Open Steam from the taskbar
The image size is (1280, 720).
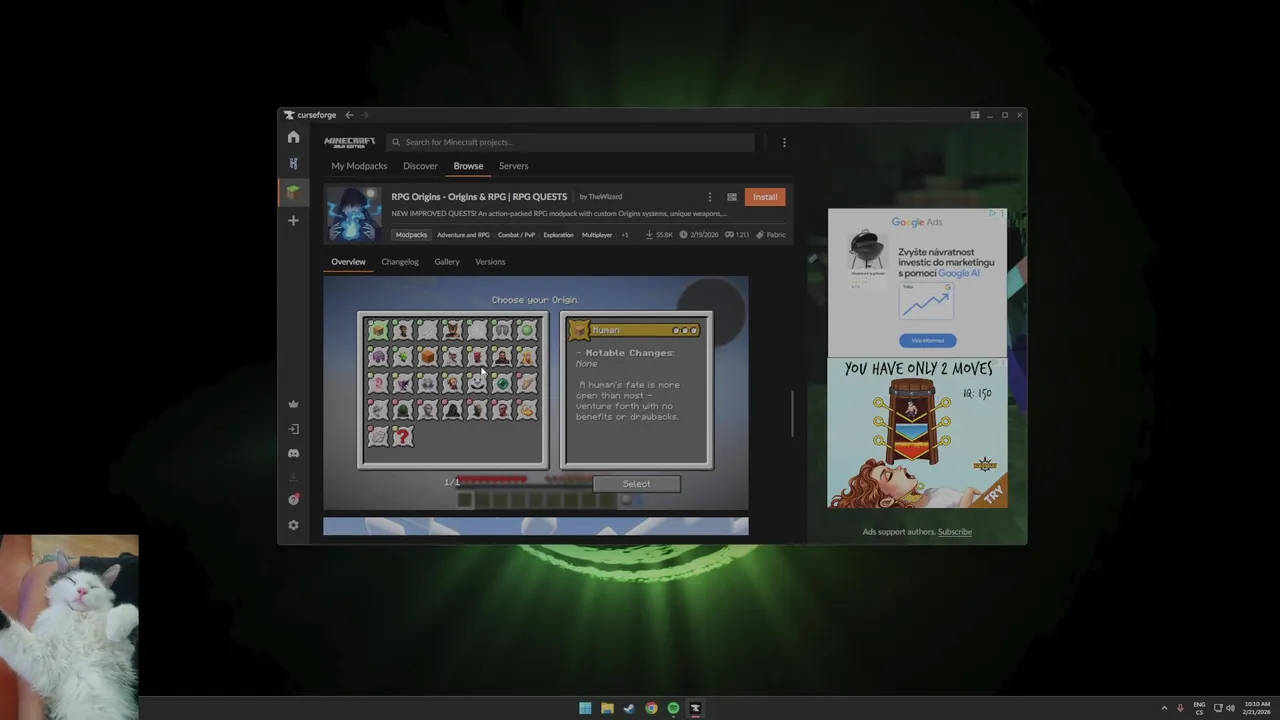(x=629, y=708)
